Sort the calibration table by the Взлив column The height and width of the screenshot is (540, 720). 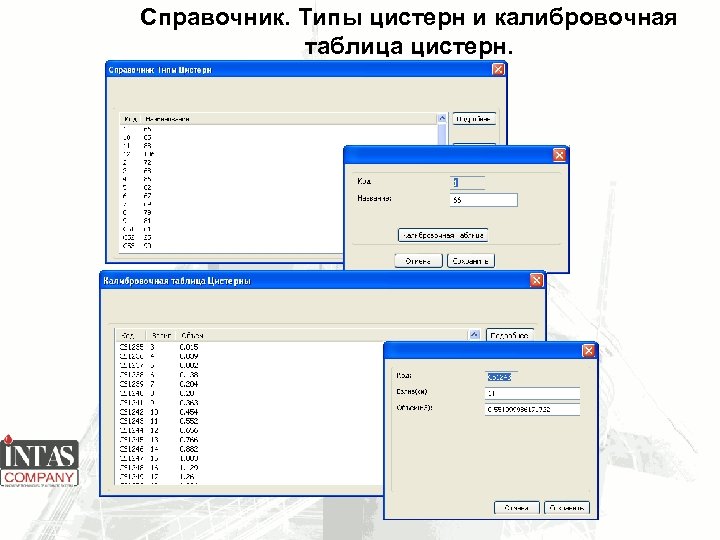coord(161,335)
